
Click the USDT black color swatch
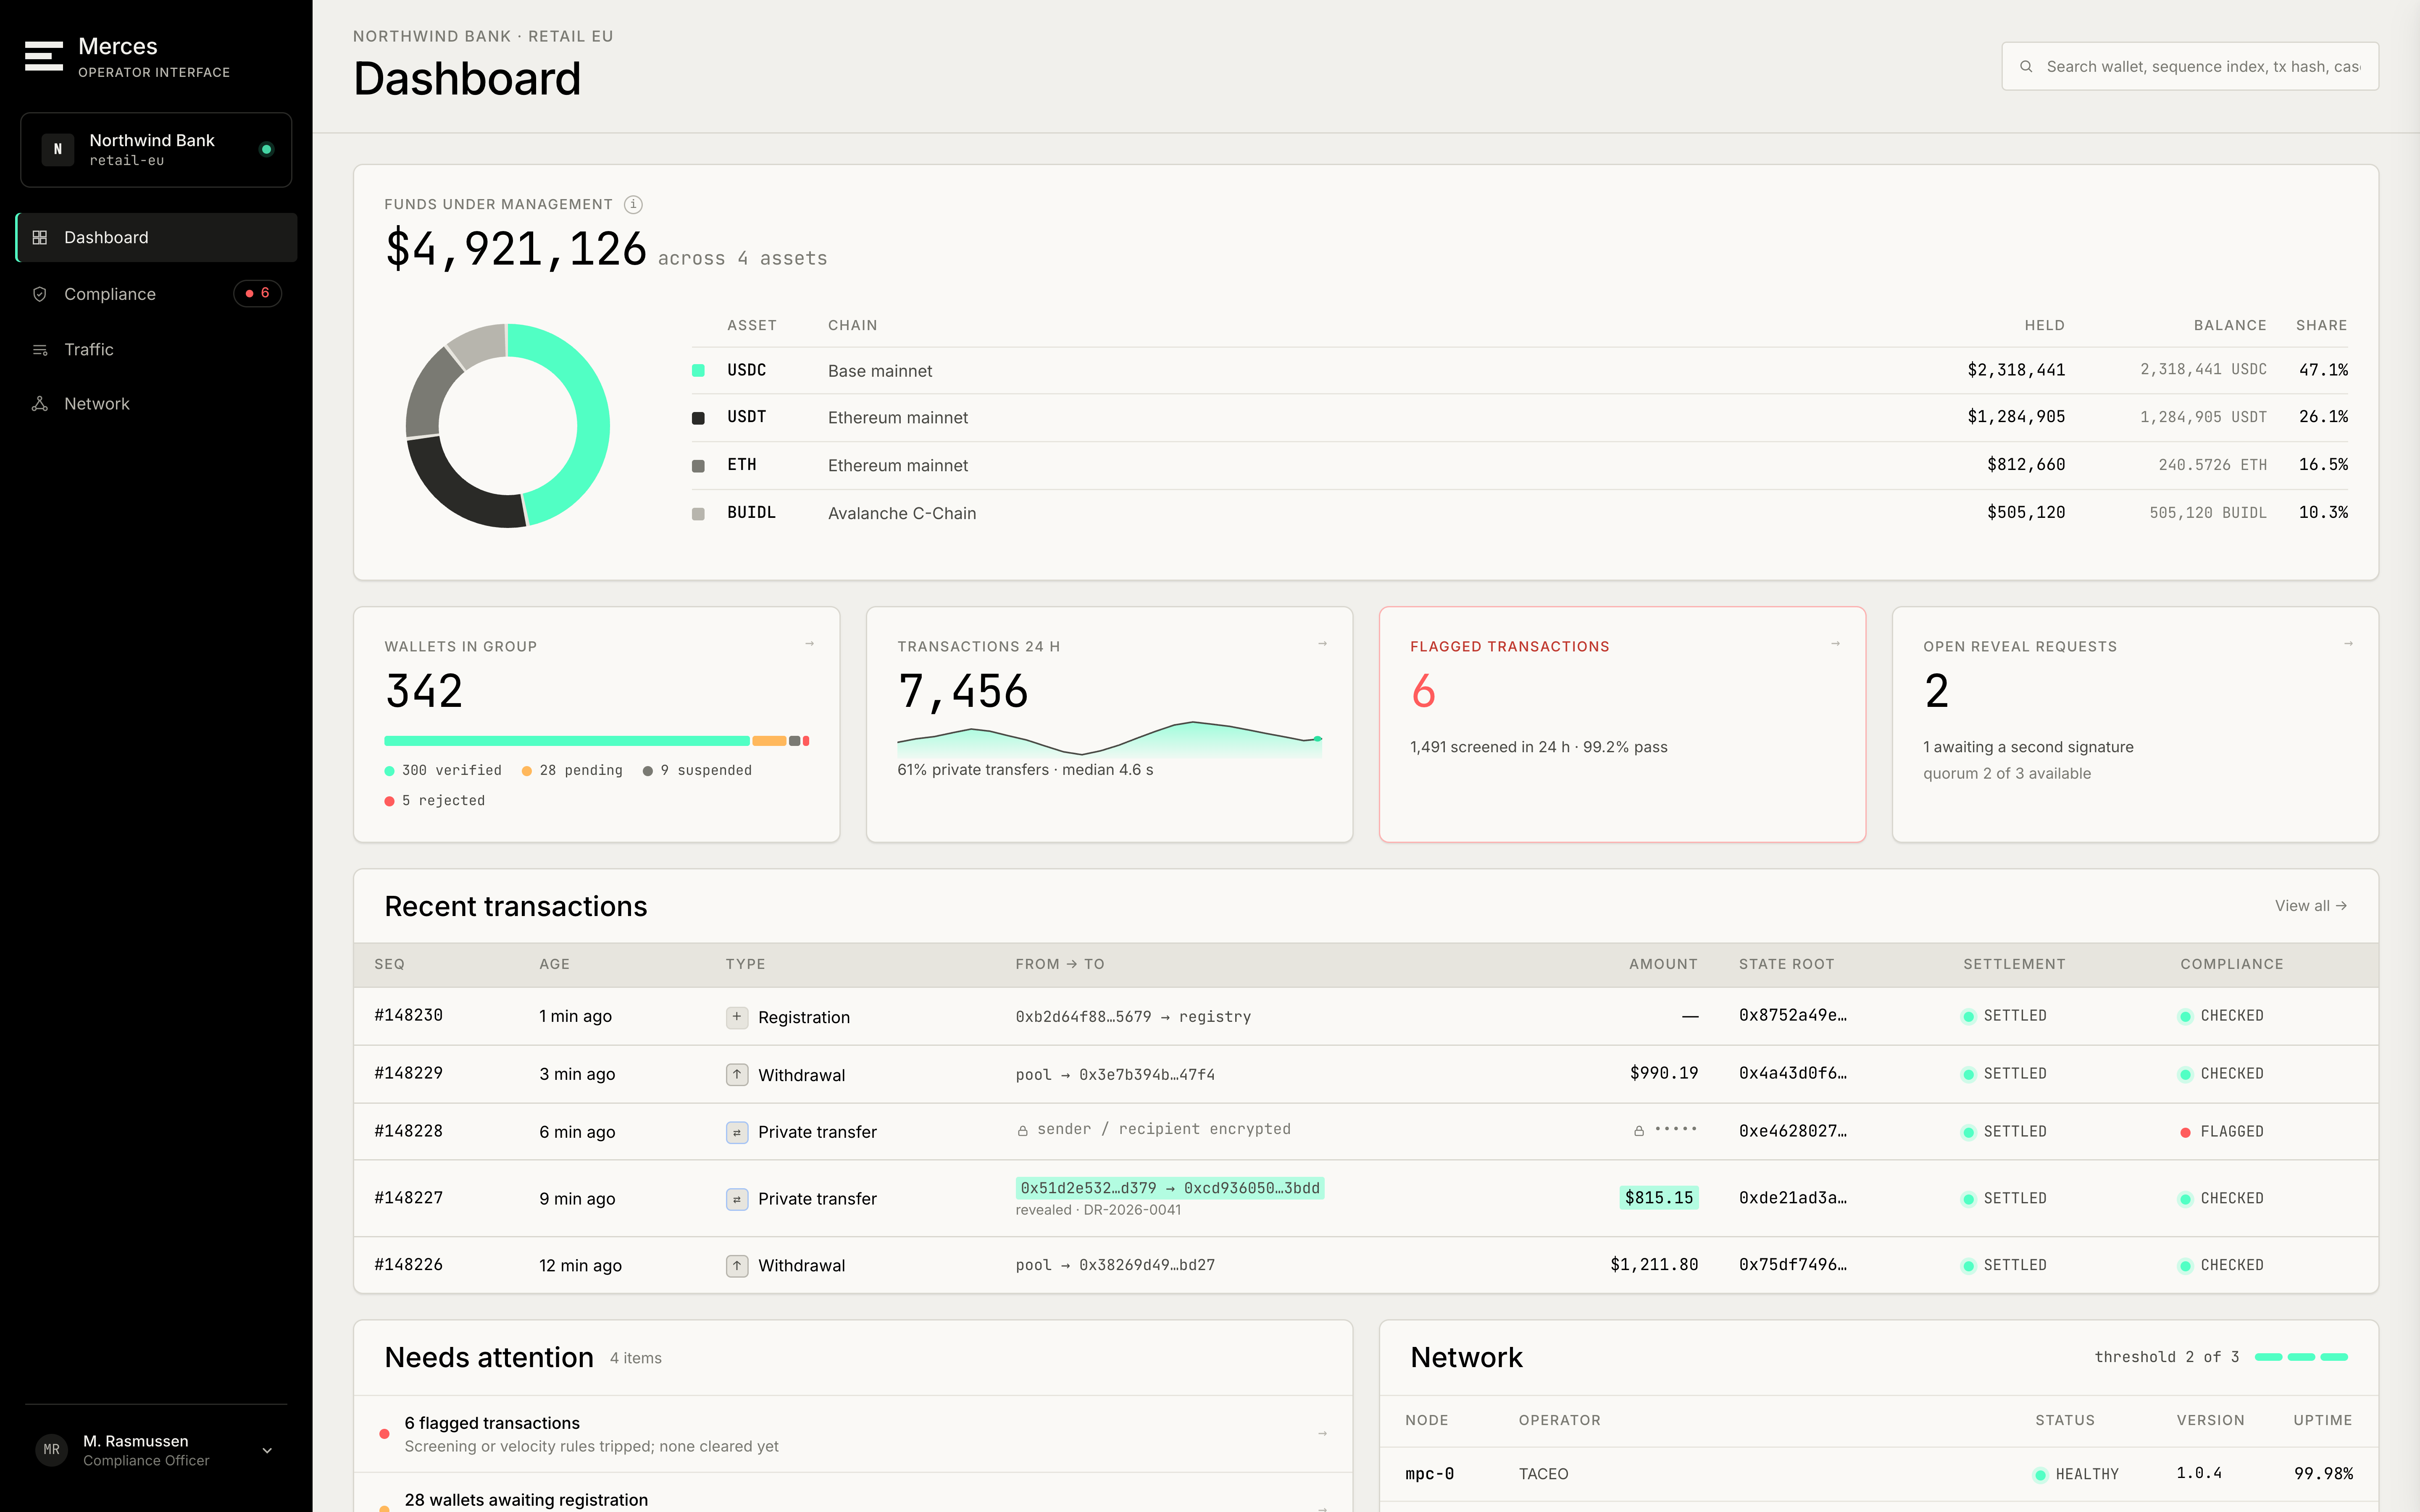tap(698, 418)
